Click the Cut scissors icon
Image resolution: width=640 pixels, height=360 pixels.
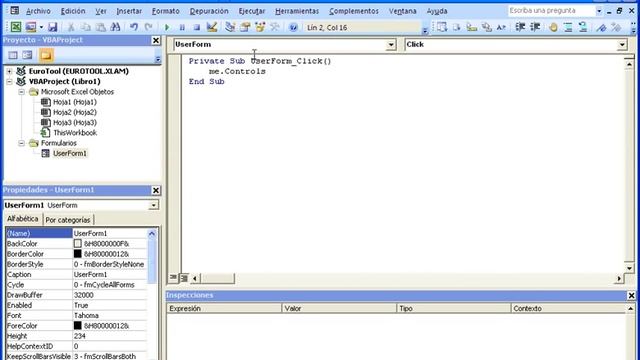(71, 27)
